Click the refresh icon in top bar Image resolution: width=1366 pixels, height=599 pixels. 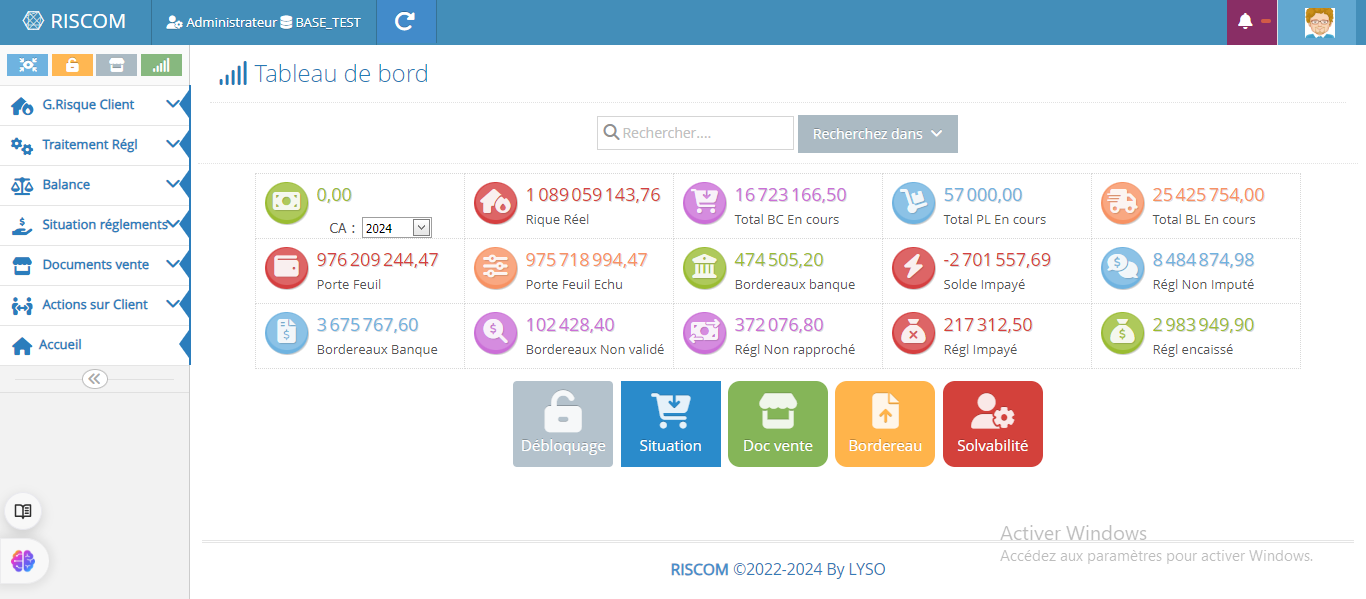pyautogui.click(x=405, y=21)
